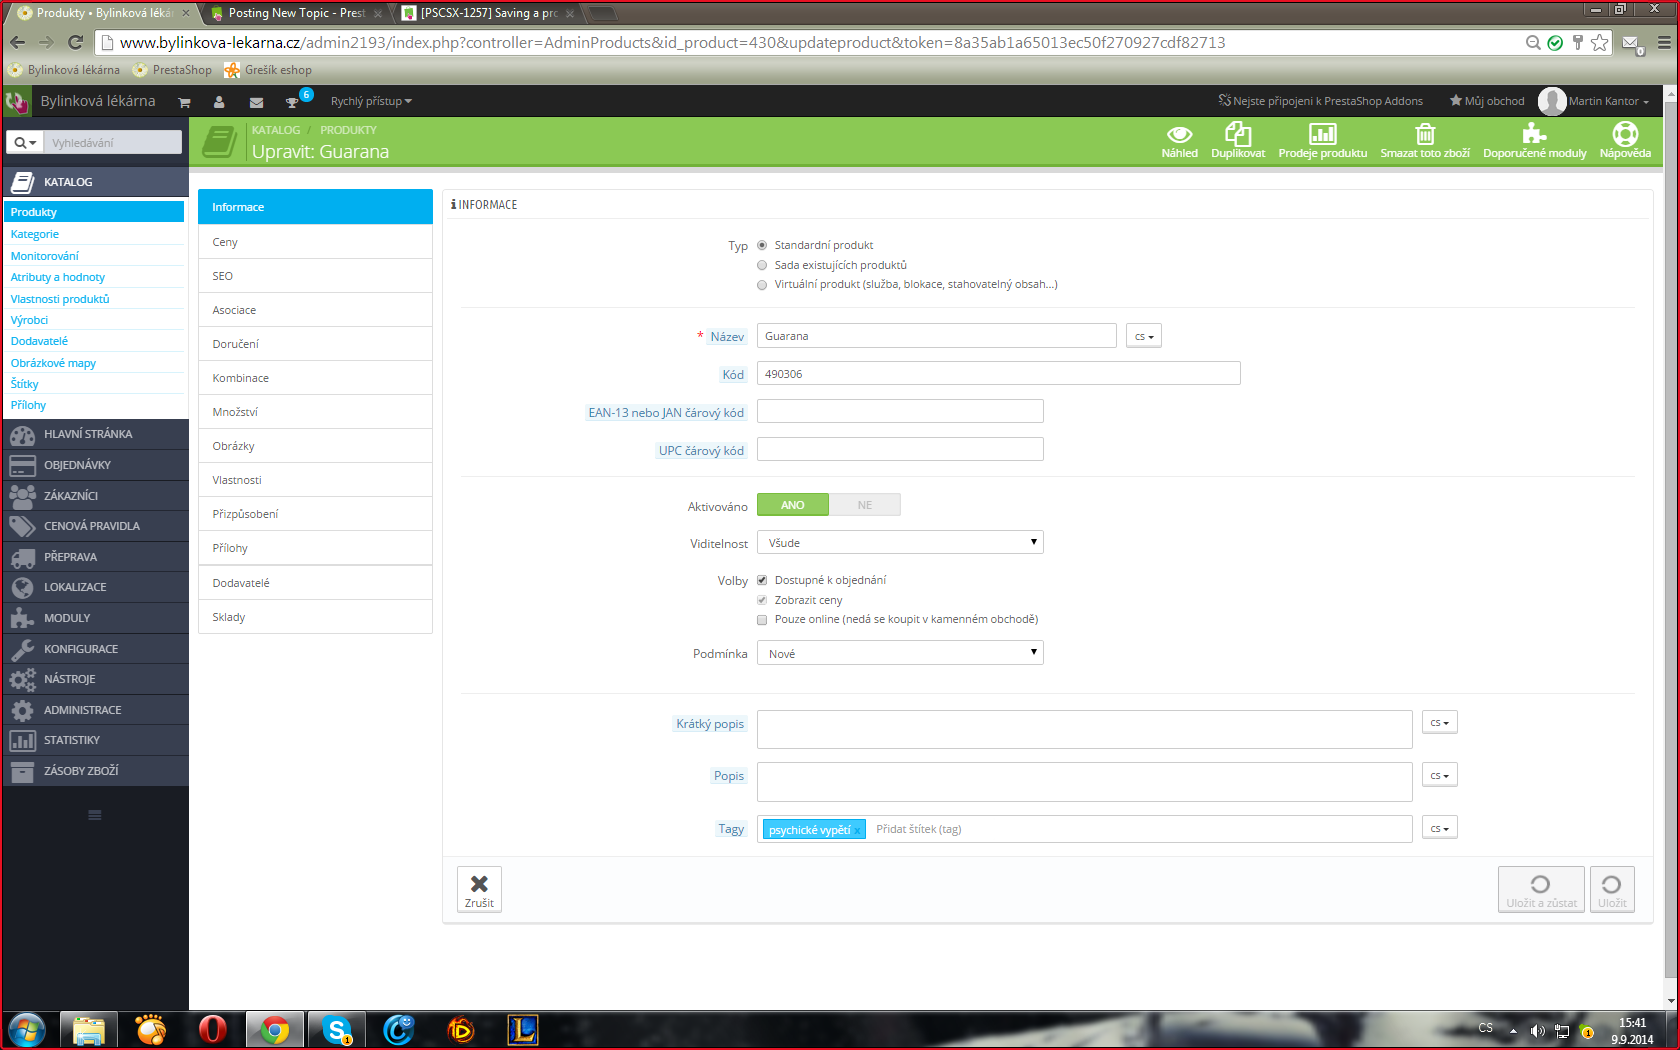Open Atributy a hodnoty sidebar link
Viewport: 1680px width, 1050px height.
[x=57, y=277]
